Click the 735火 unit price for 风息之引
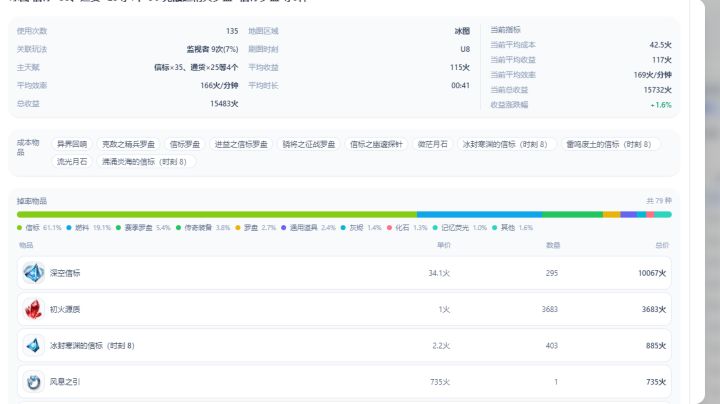720x404 pixels. (440, 382)
